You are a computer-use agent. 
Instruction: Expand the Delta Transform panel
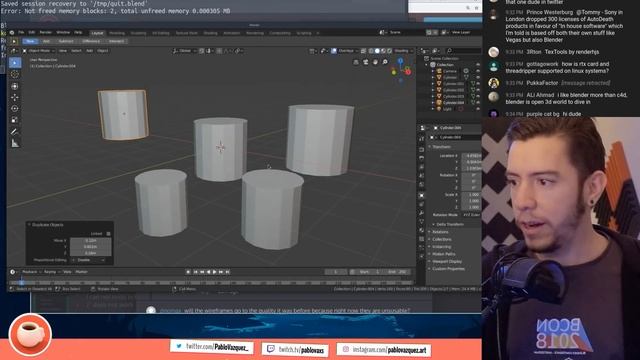tap(449, 224)
